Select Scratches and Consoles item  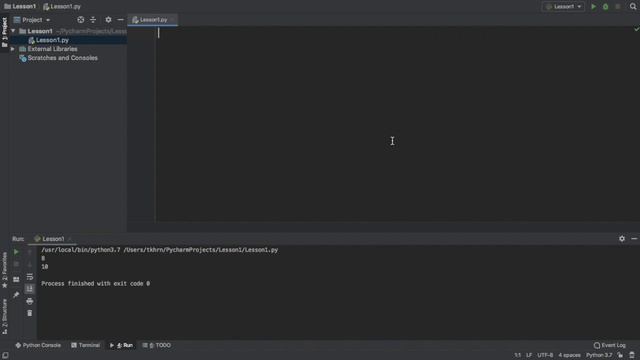coord(62,58)
